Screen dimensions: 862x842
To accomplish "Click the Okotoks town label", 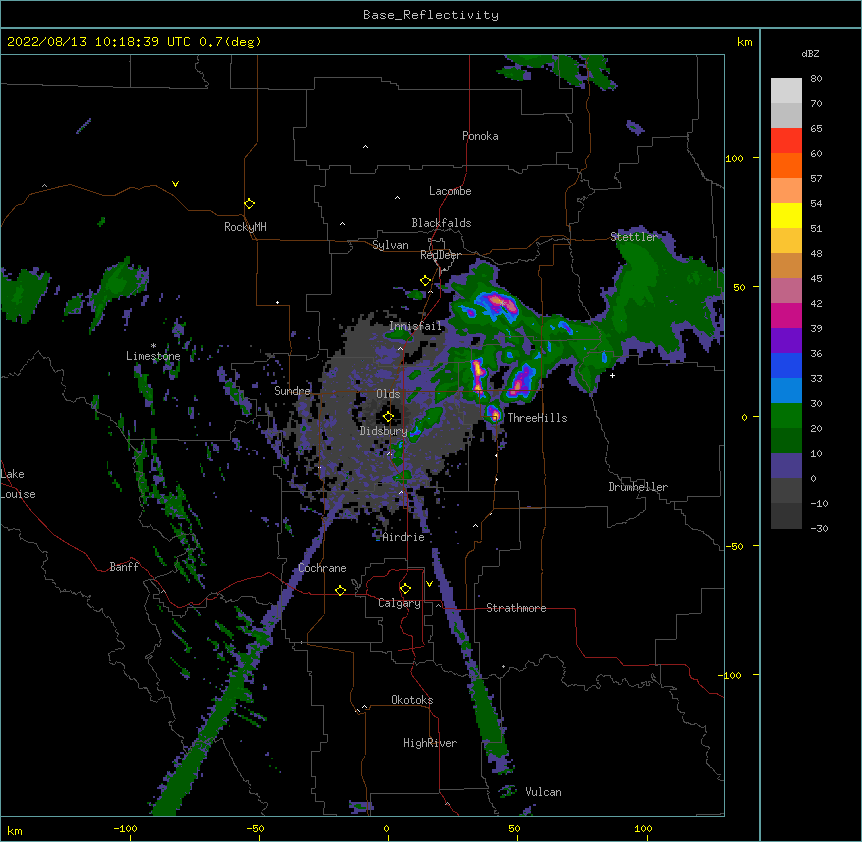I will click(x=412, y=700).
